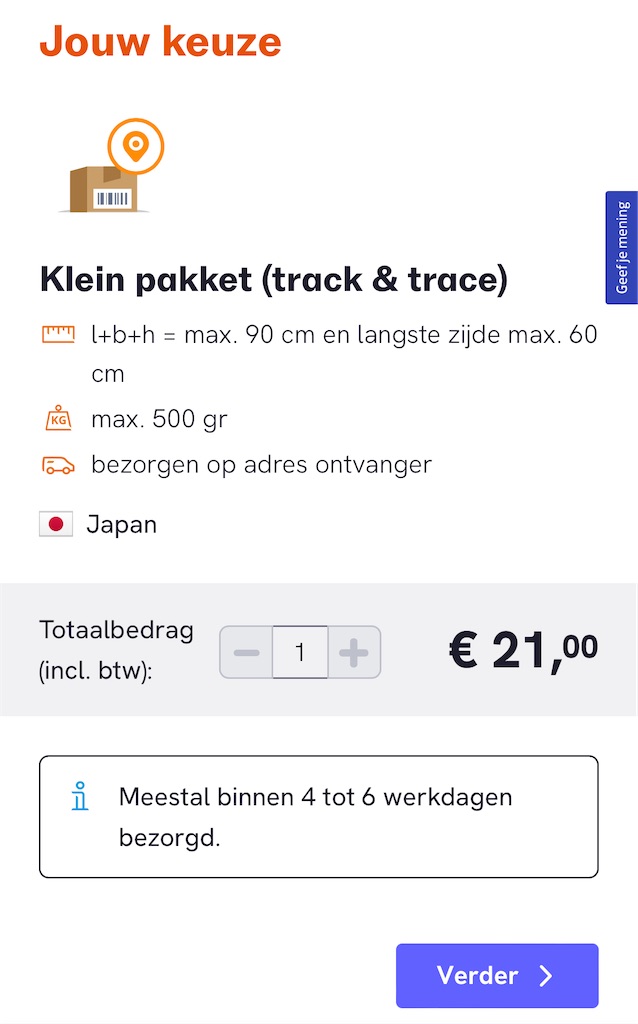
Task: Click the ruler dimensions icon
Action: click(58, 334)
